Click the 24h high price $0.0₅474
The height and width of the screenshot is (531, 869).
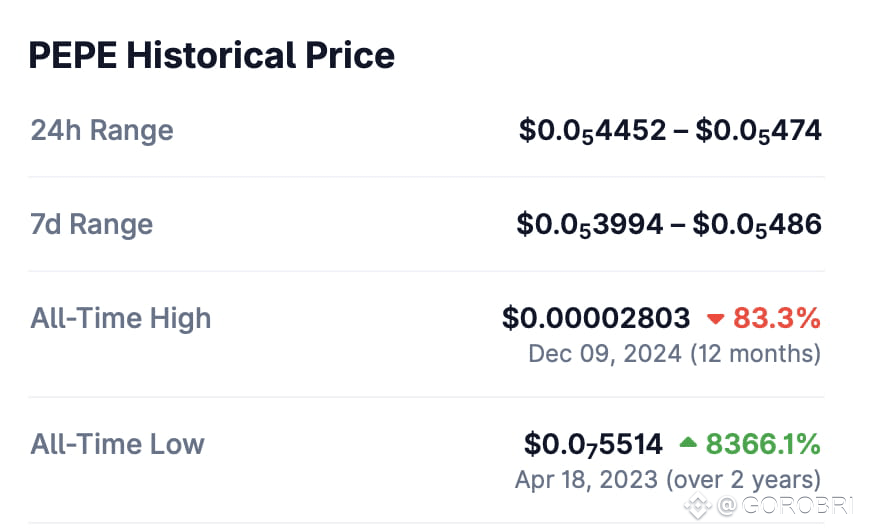pyautogui.click(x=758, y=131)
